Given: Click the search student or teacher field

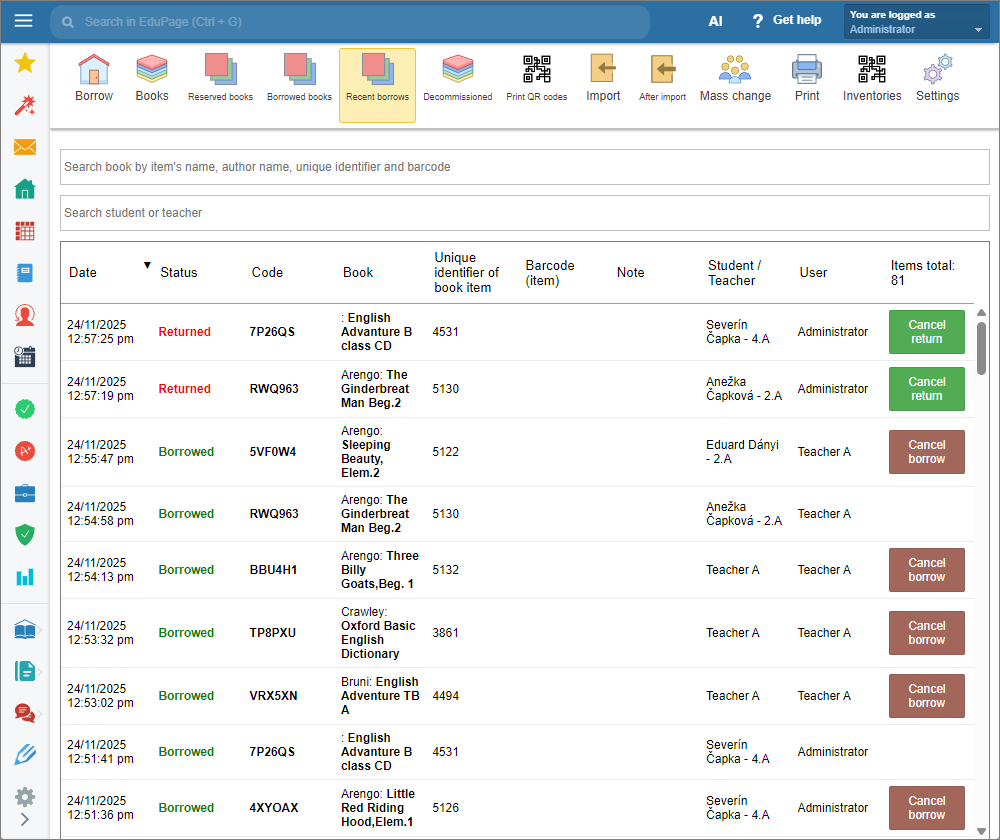Looking at the screenshot, I should (524, 213).
